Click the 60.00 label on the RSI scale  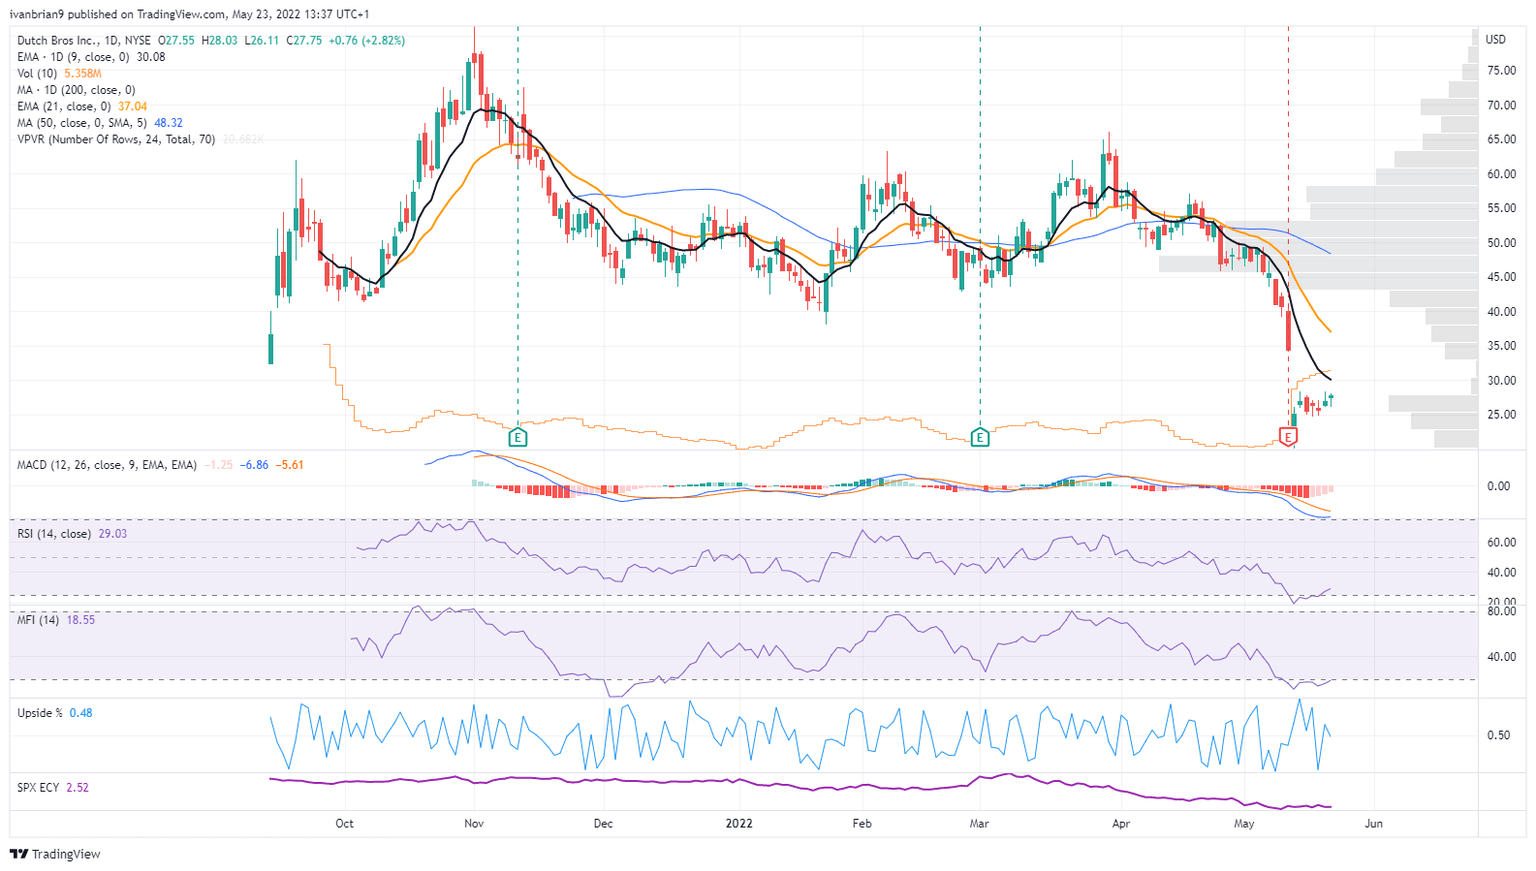1501,543
